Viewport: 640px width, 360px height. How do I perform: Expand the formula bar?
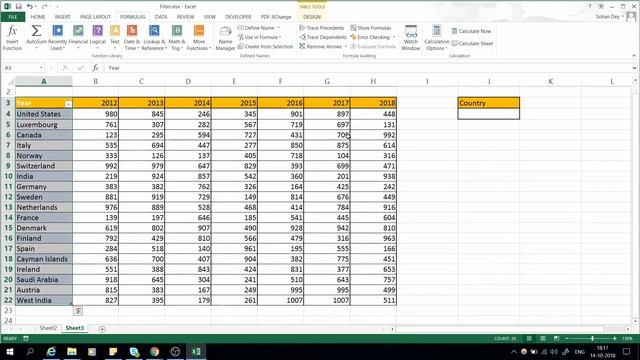point(634,68)
